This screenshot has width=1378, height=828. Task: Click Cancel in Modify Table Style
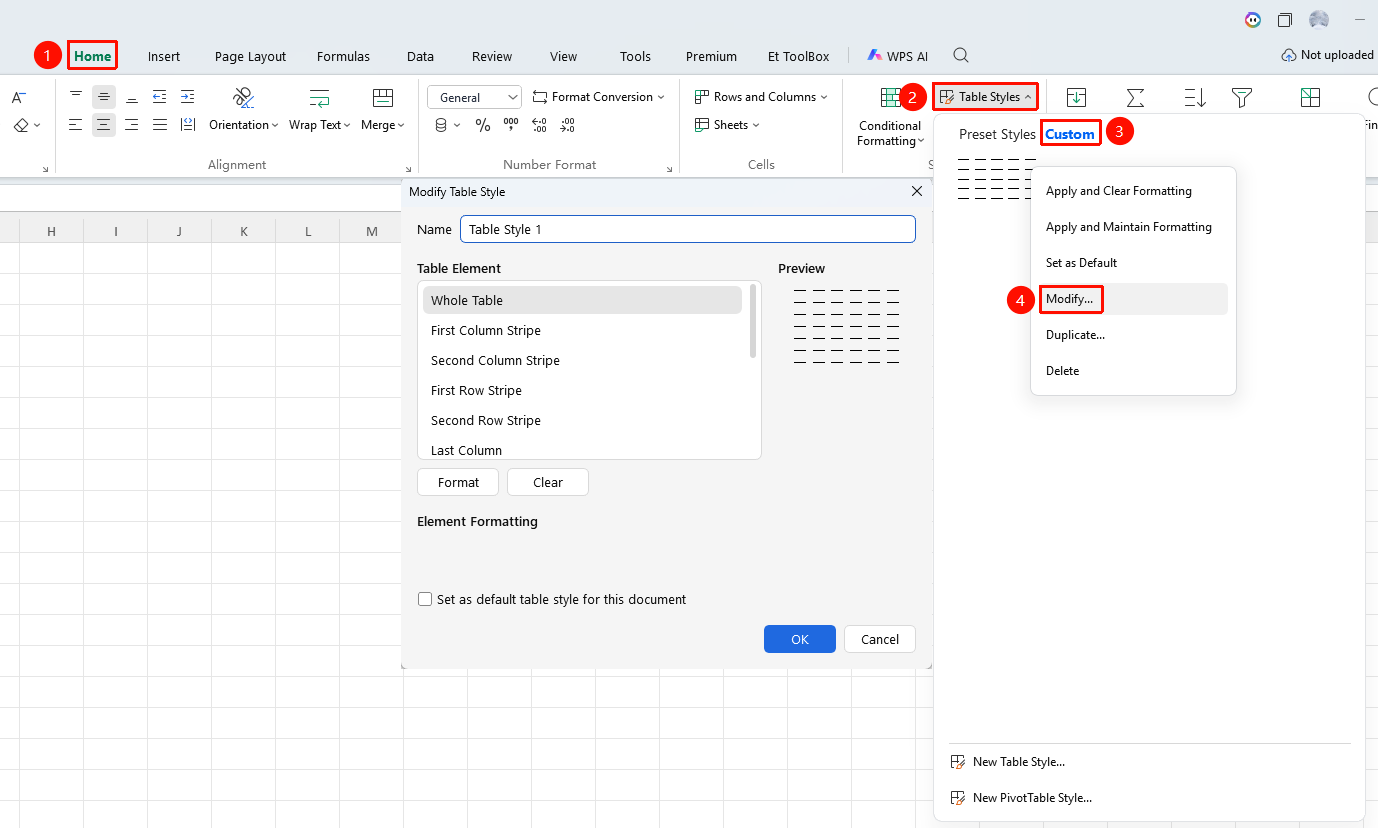[880, 639]
